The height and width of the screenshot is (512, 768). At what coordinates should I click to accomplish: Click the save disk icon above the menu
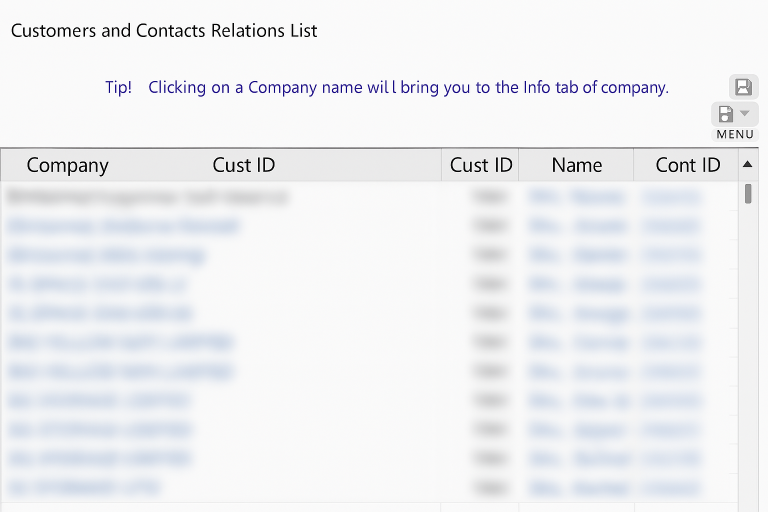click(743, 87)
